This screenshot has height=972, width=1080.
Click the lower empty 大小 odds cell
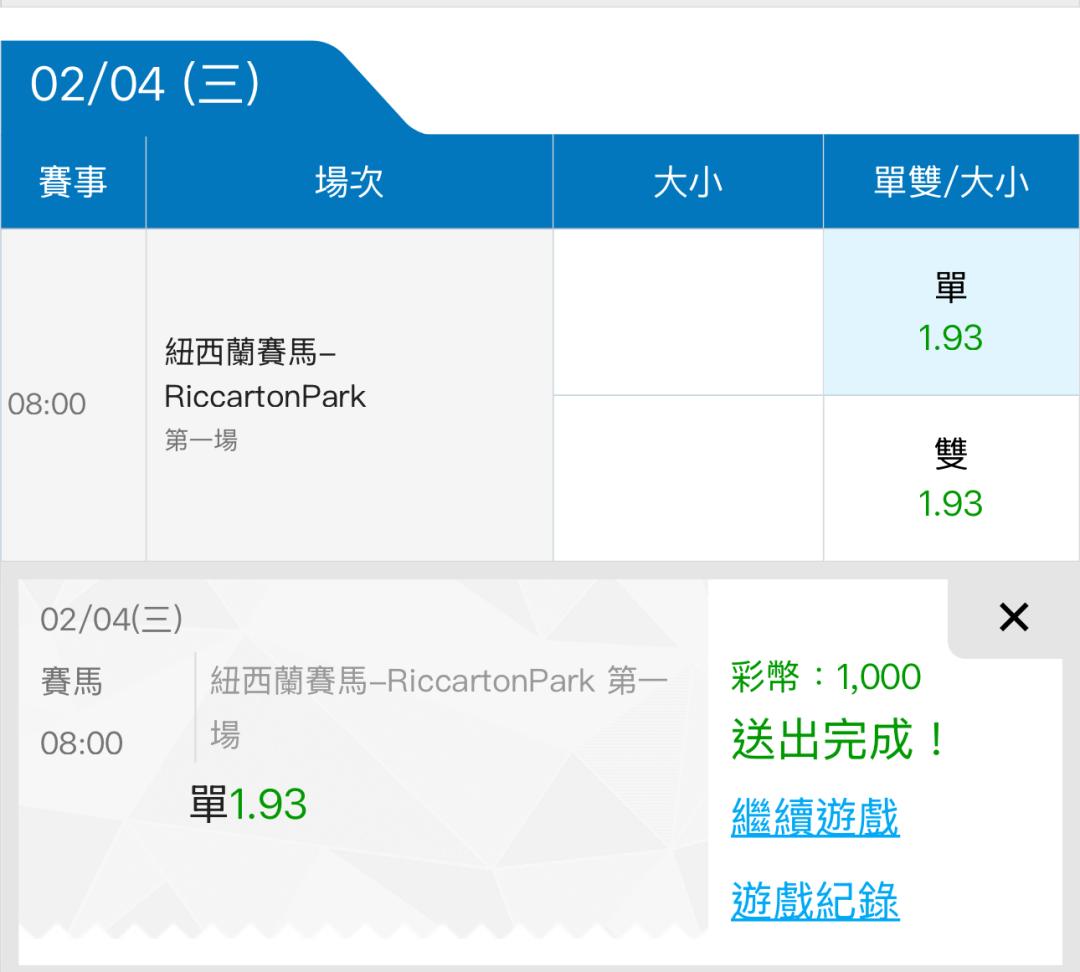click(x=687, y=479)
